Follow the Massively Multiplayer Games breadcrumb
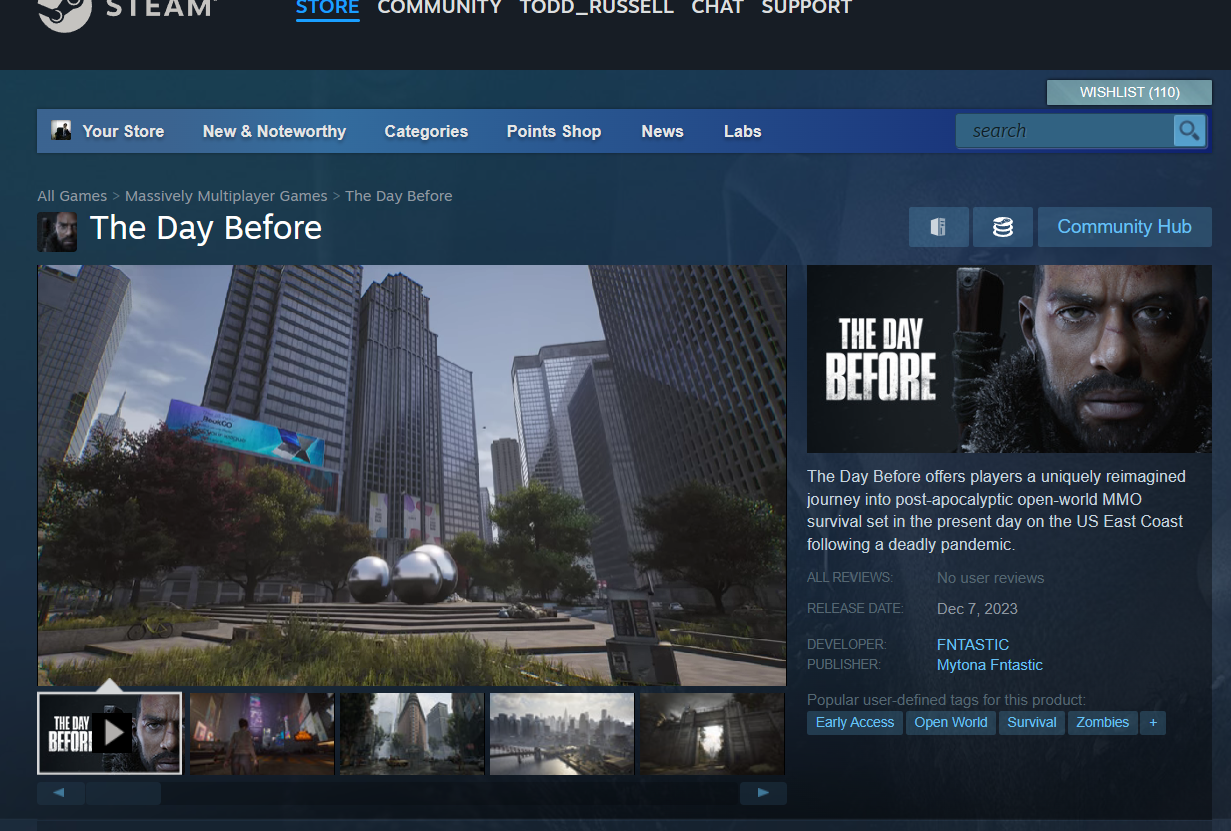This screenshot has height=831, width=1231. [226, 196]
